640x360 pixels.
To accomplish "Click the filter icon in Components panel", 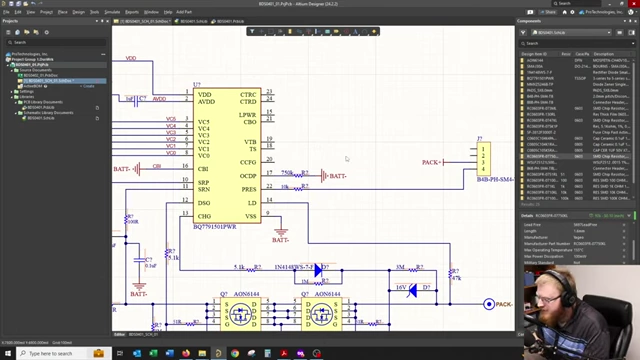I will pos(523,32).
